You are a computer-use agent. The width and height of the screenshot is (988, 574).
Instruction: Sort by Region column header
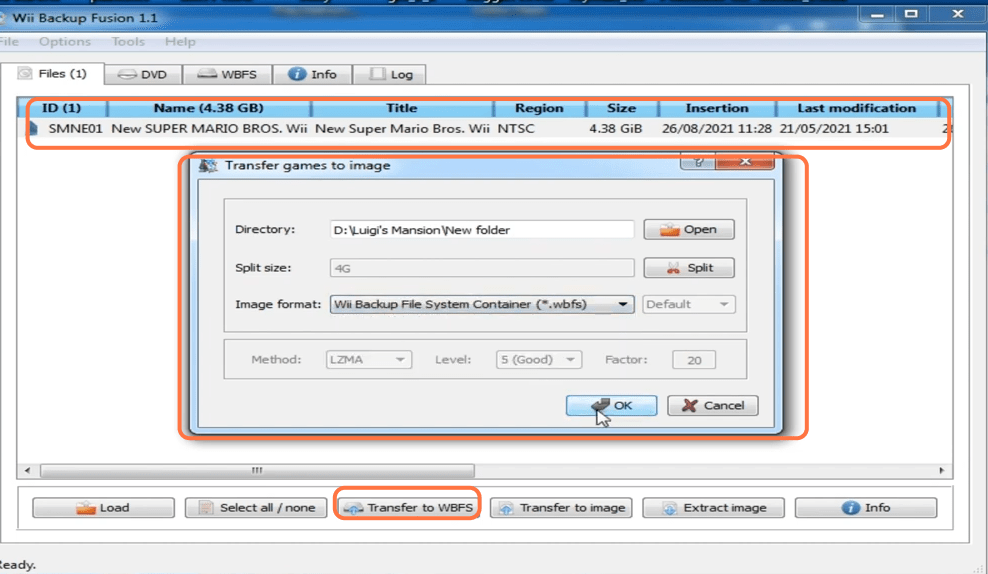click(x=539, y=108)
